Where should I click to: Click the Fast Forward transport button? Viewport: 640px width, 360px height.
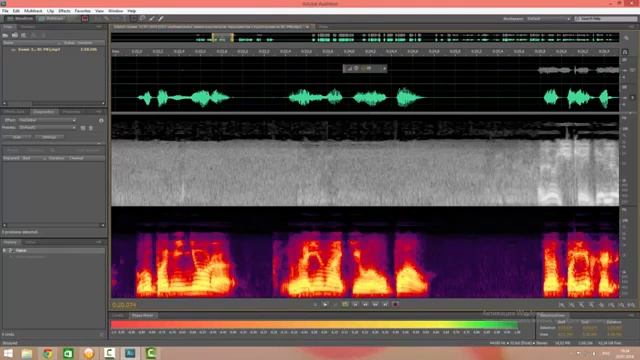pos(375,304)
